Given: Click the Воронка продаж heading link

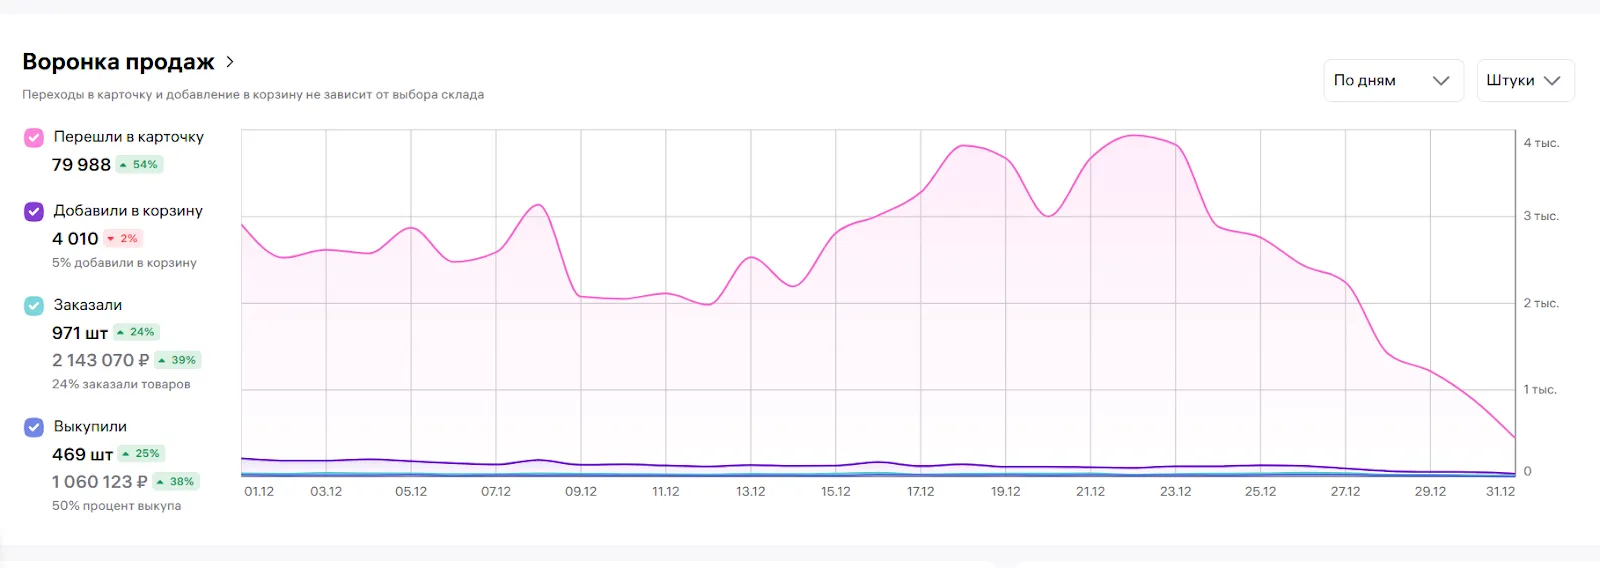Looking at the screenshot, I should 118,62.
